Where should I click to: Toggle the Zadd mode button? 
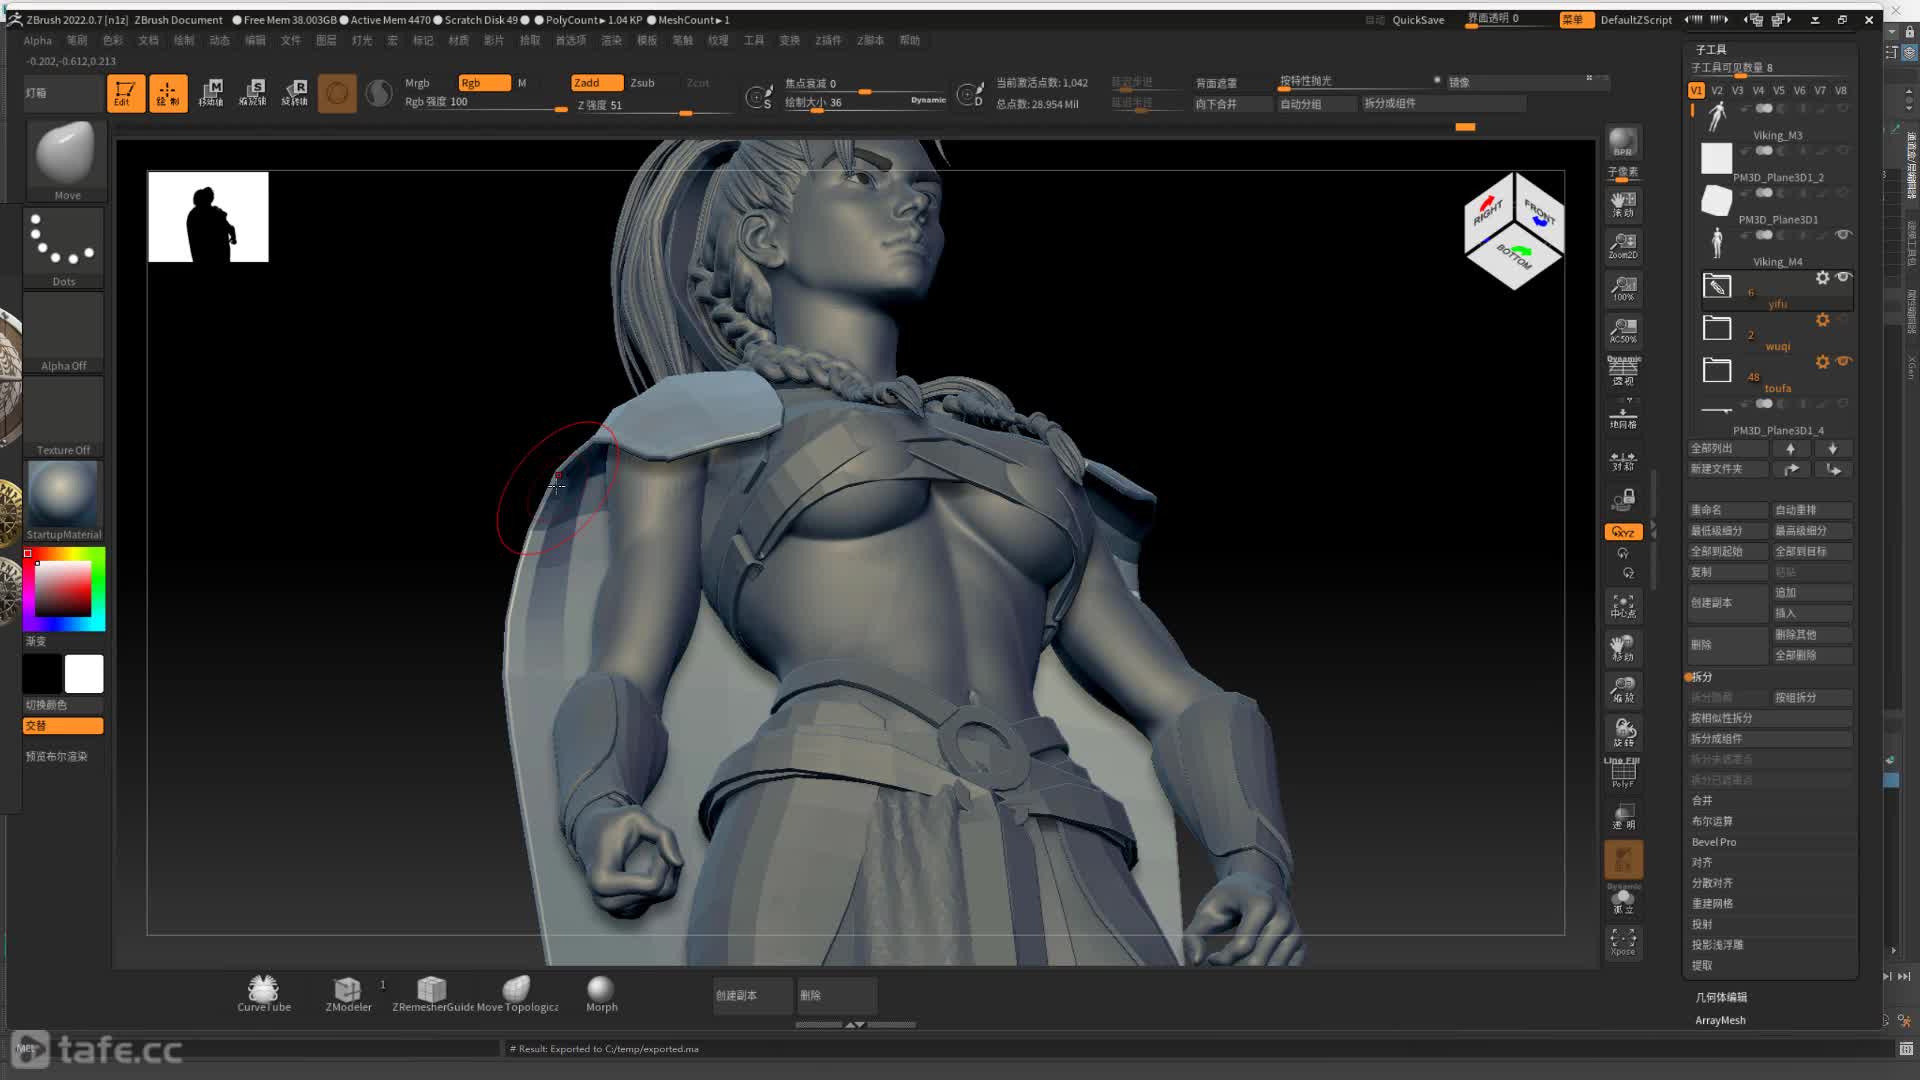tap(596, 83)
